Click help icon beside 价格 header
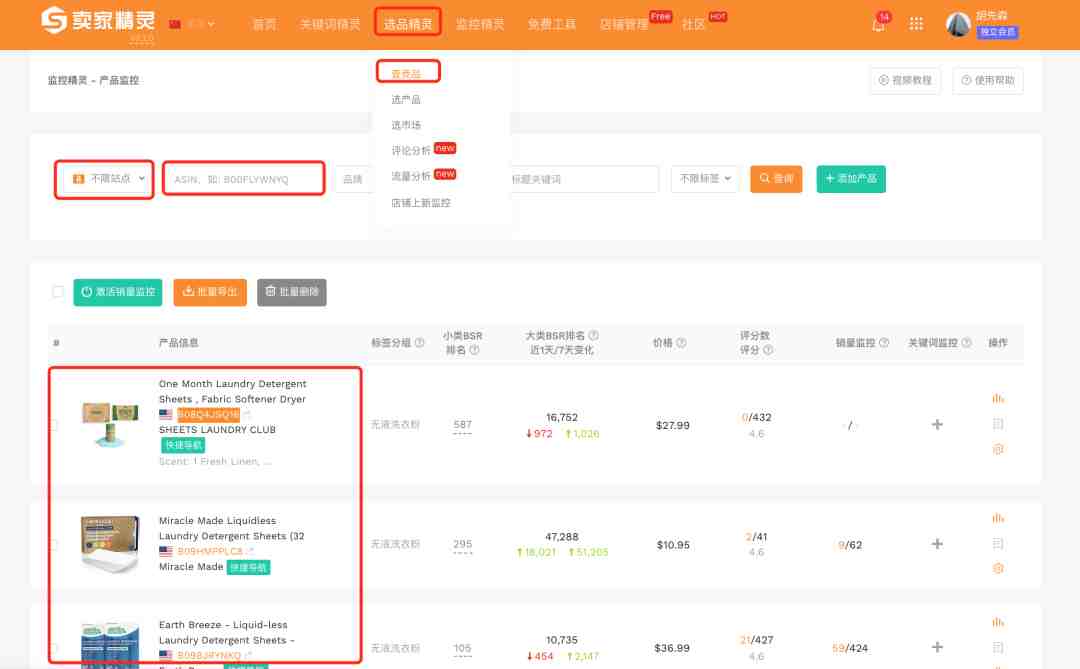Viewport: 1080px width, 669px height. click(x=681, y=342)
